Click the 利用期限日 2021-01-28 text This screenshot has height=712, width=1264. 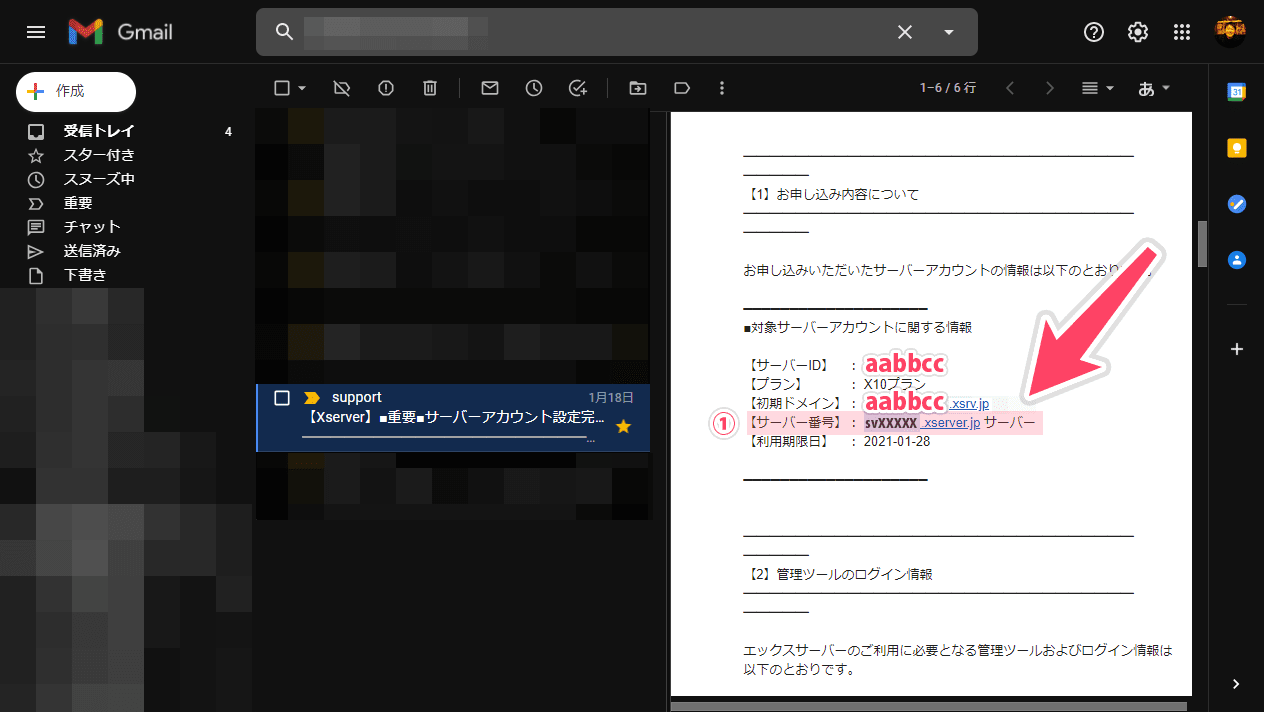837,442
